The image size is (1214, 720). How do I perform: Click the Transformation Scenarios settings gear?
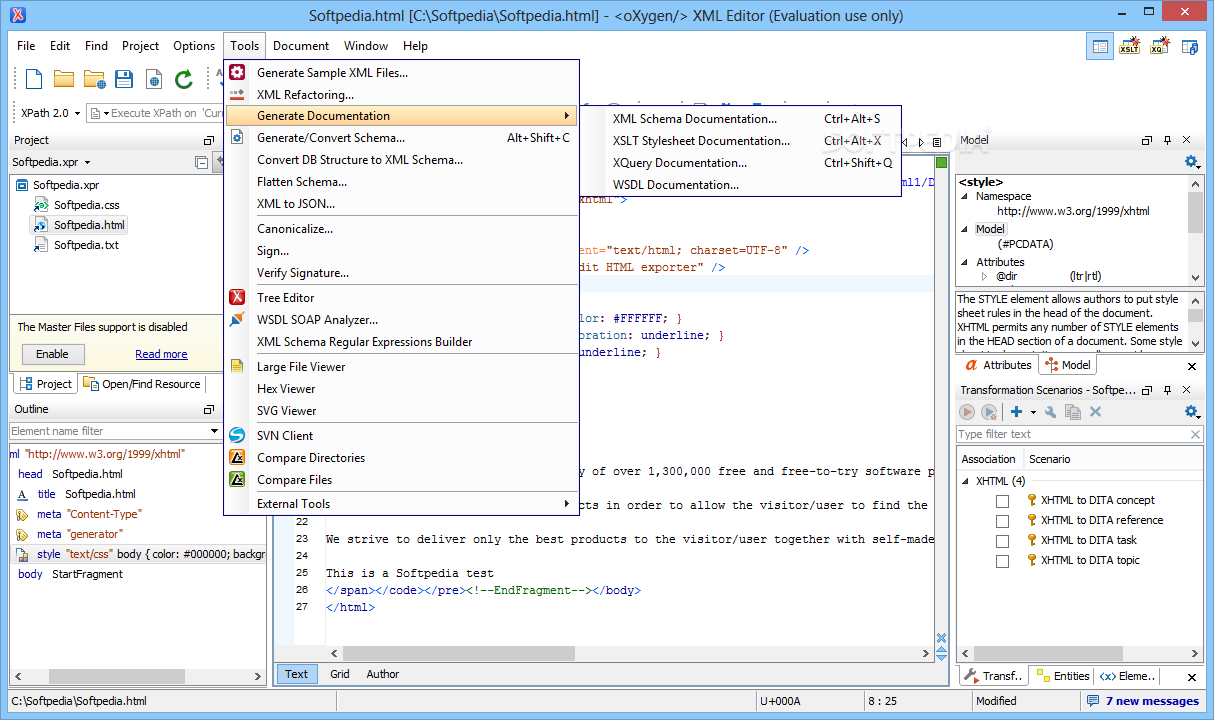(x=1191, y=412)
